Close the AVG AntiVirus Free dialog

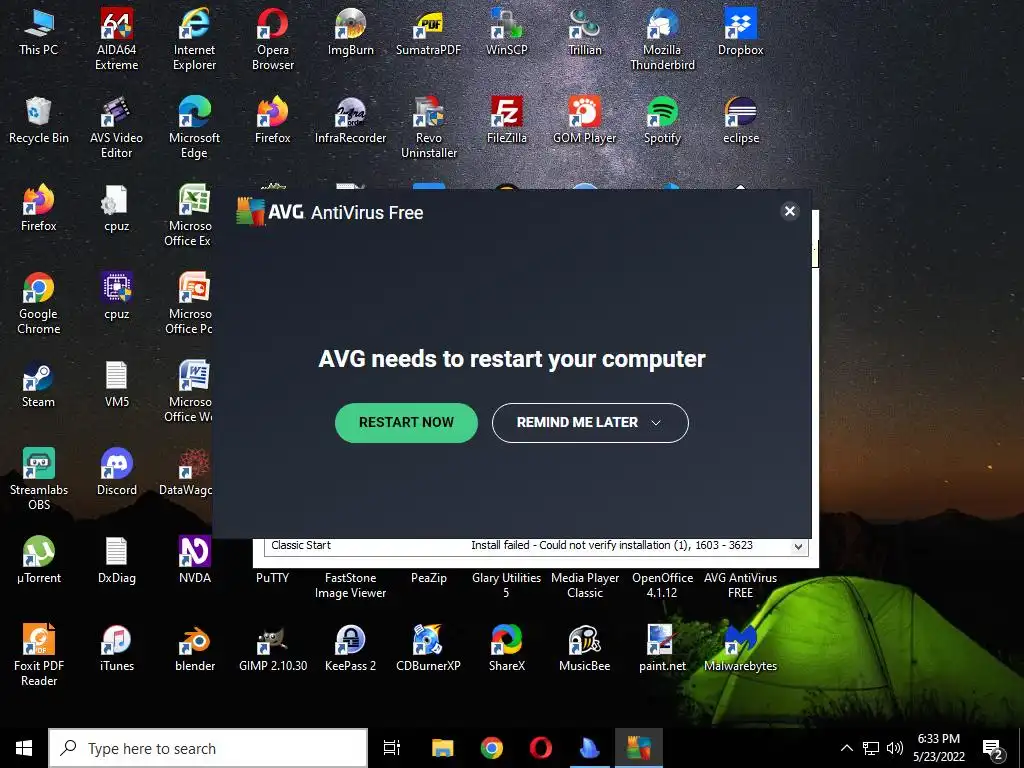click(790, 211)
